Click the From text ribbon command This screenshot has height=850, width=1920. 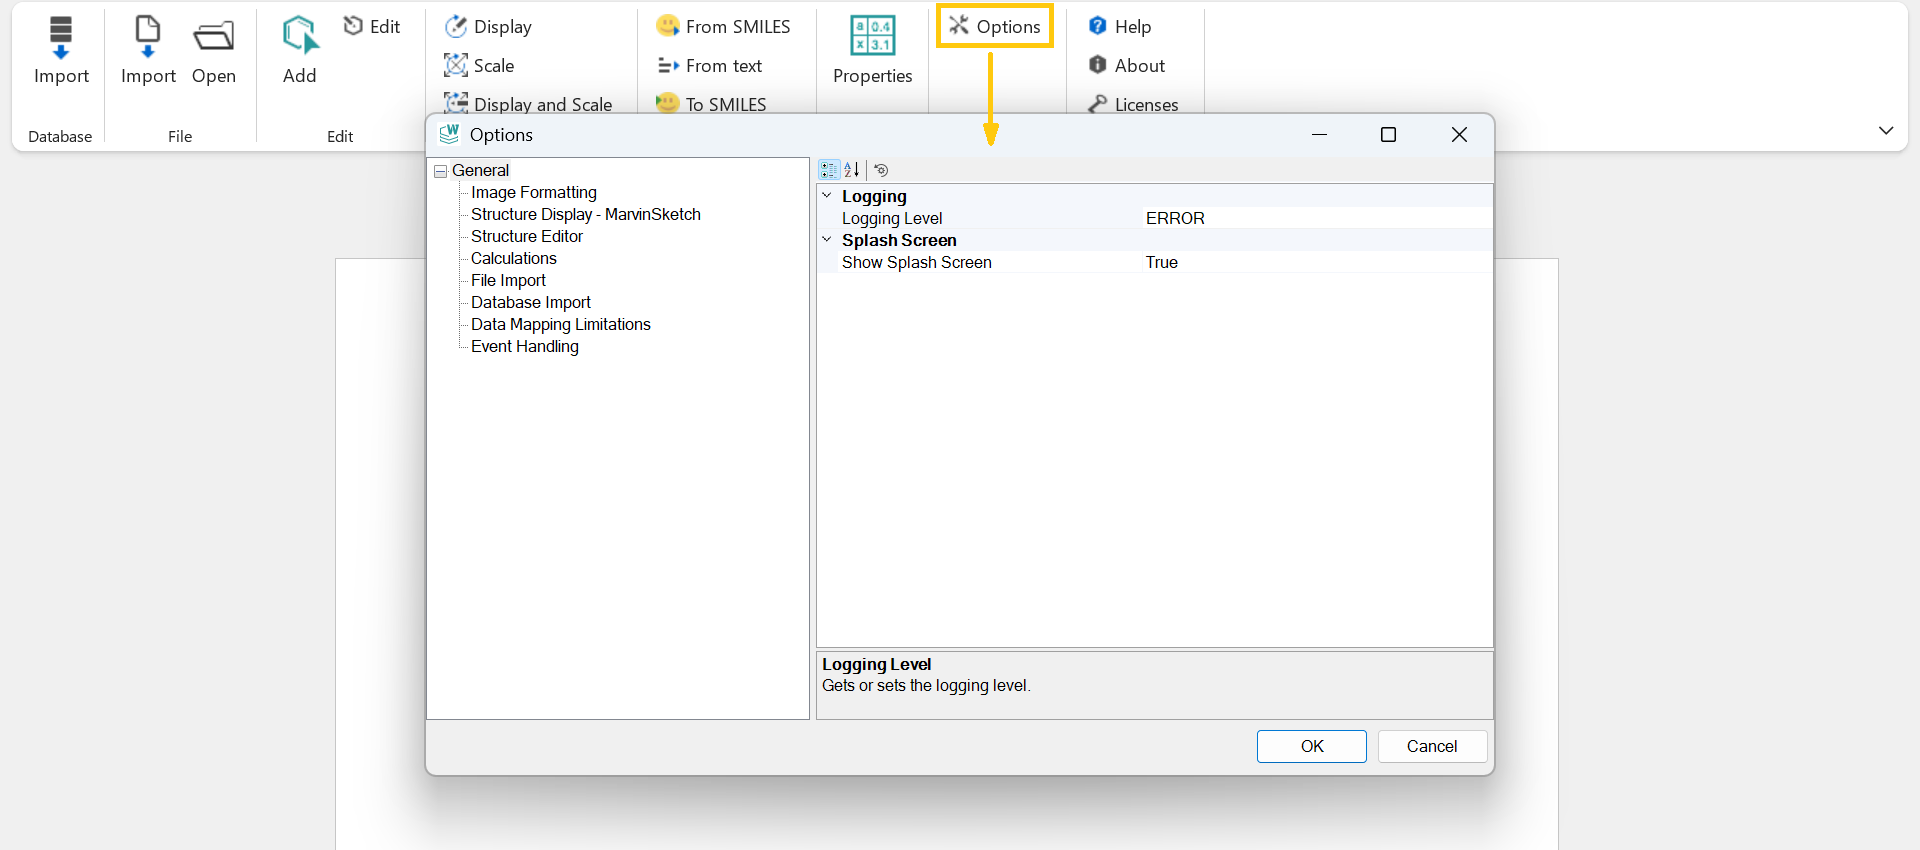pyautogui.click(x=709, y=65)
